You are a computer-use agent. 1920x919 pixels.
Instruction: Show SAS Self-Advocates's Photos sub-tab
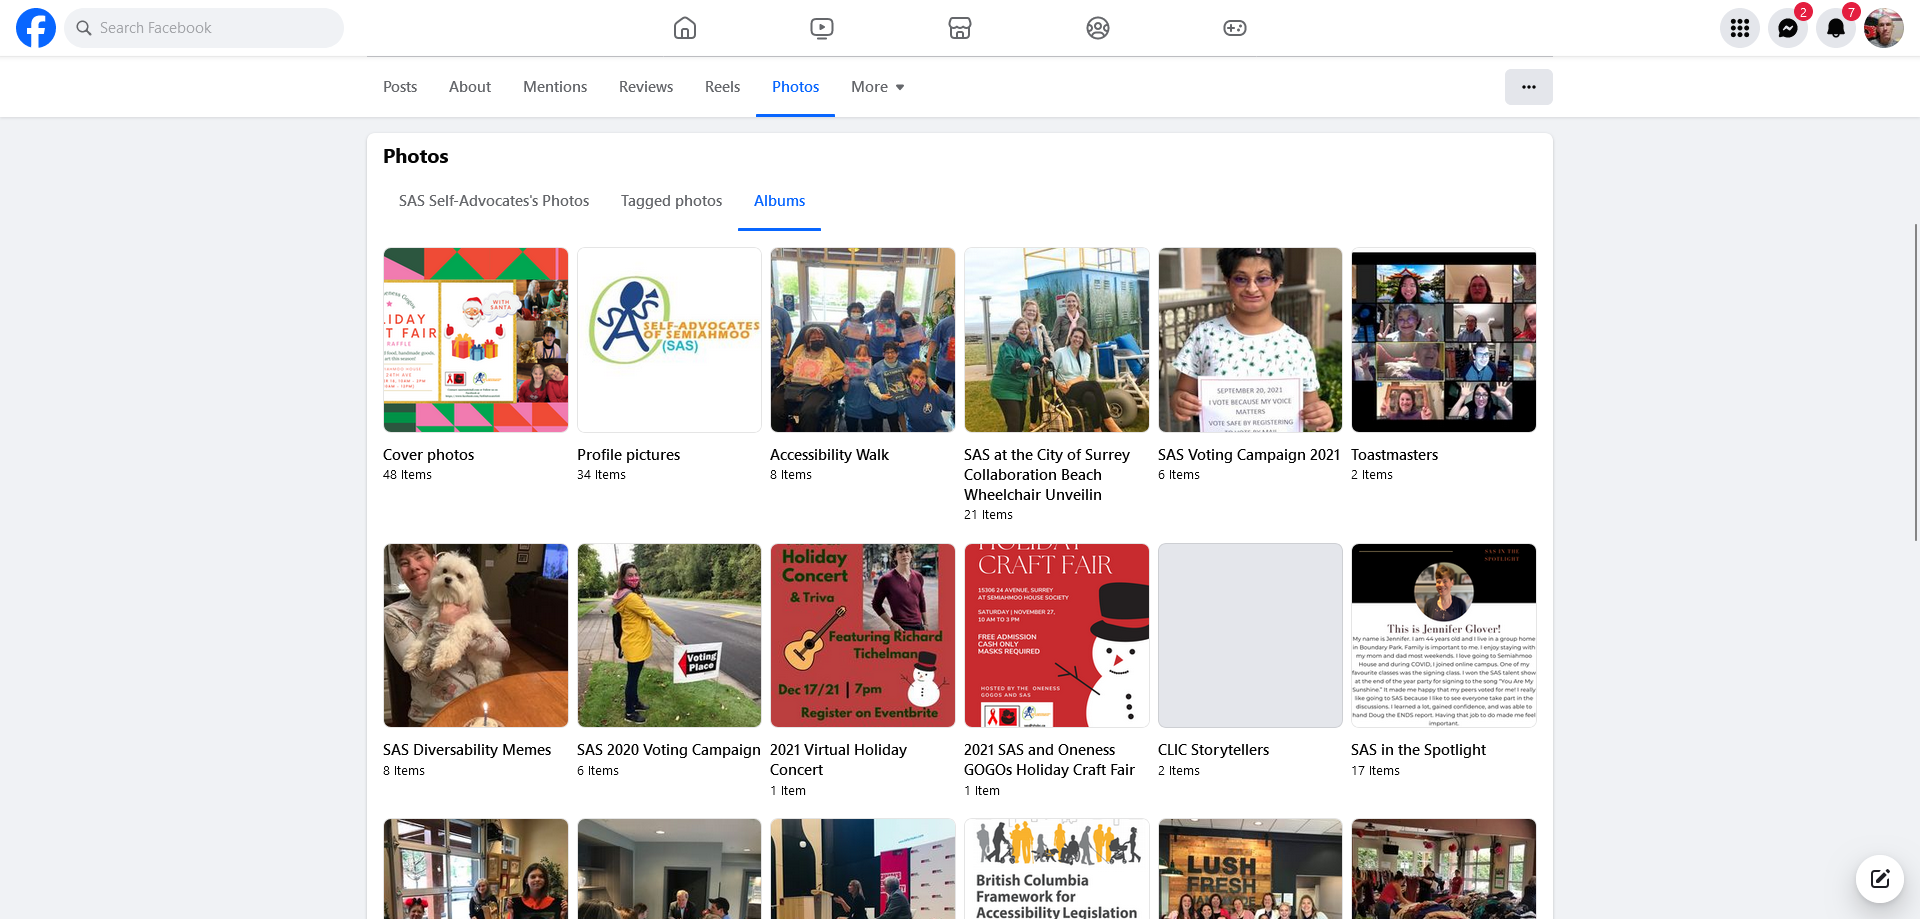[494, 201]
